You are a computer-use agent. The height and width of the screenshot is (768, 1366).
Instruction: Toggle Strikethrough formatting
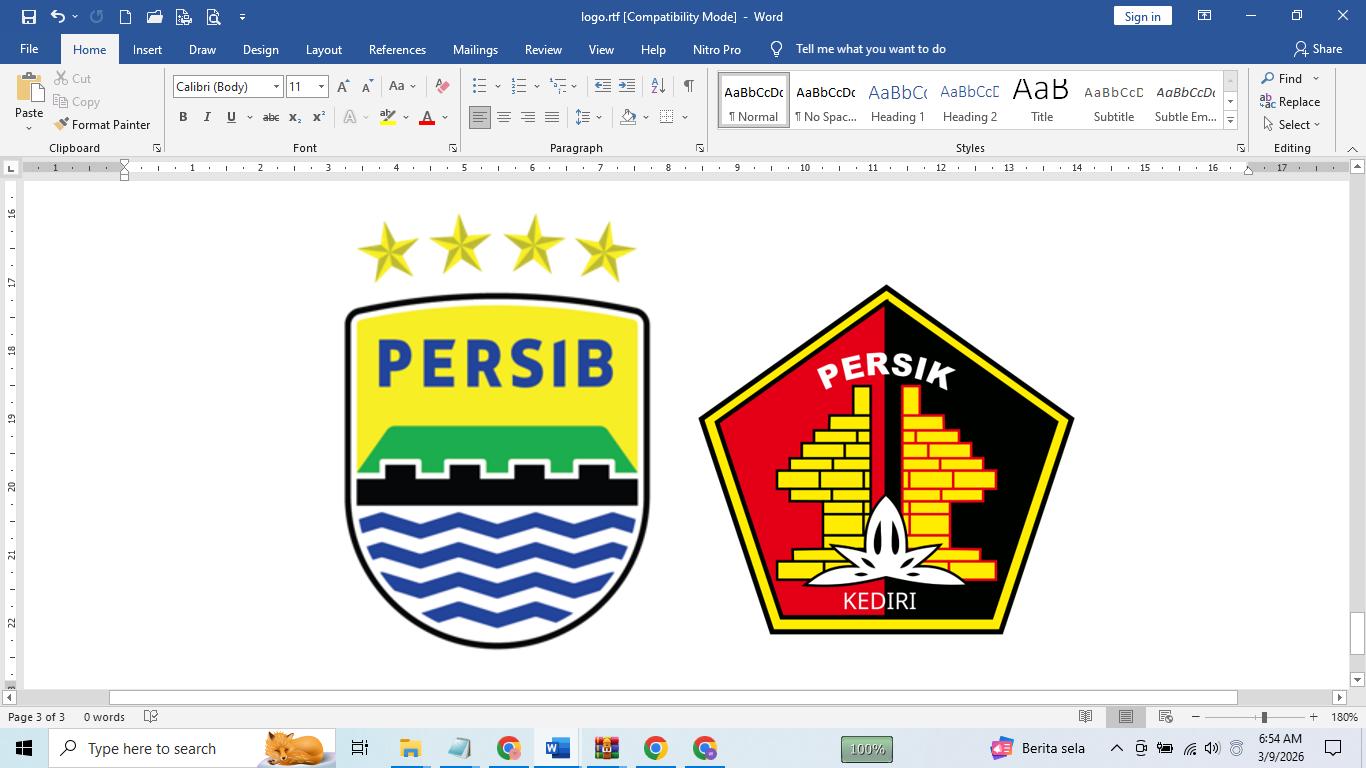click(271, 117)
